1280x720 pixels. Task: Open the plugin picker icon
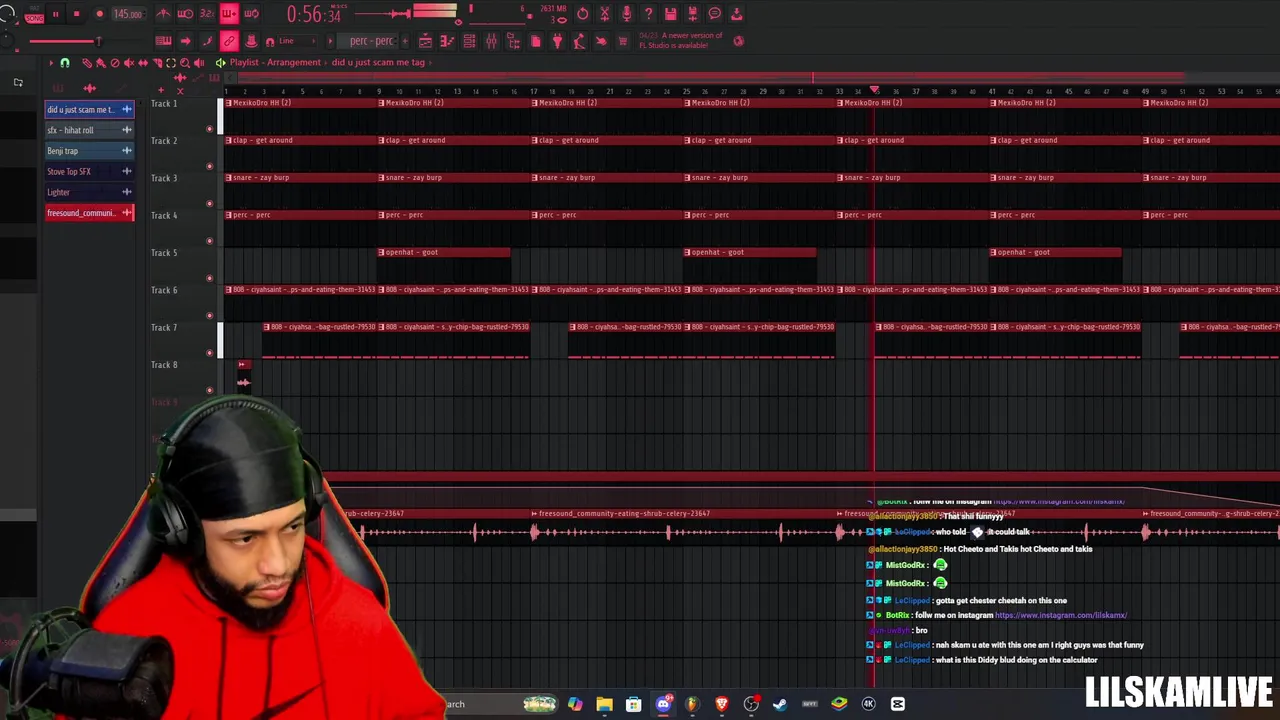[513, 41]
